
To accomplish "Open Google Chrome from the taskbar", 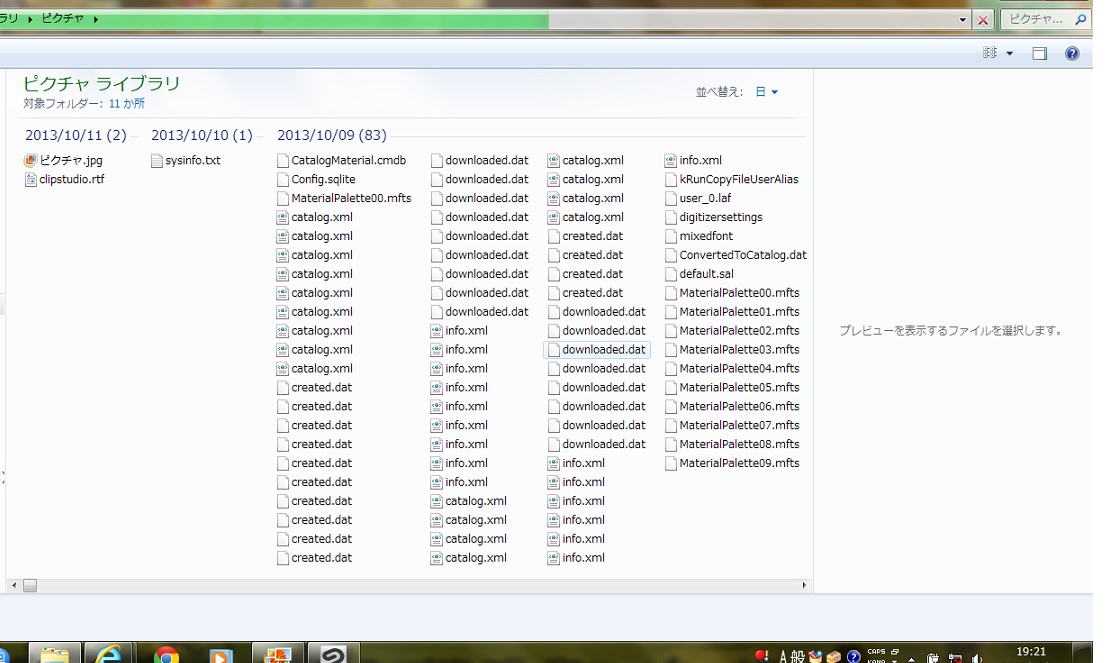I will pos(166,654).
